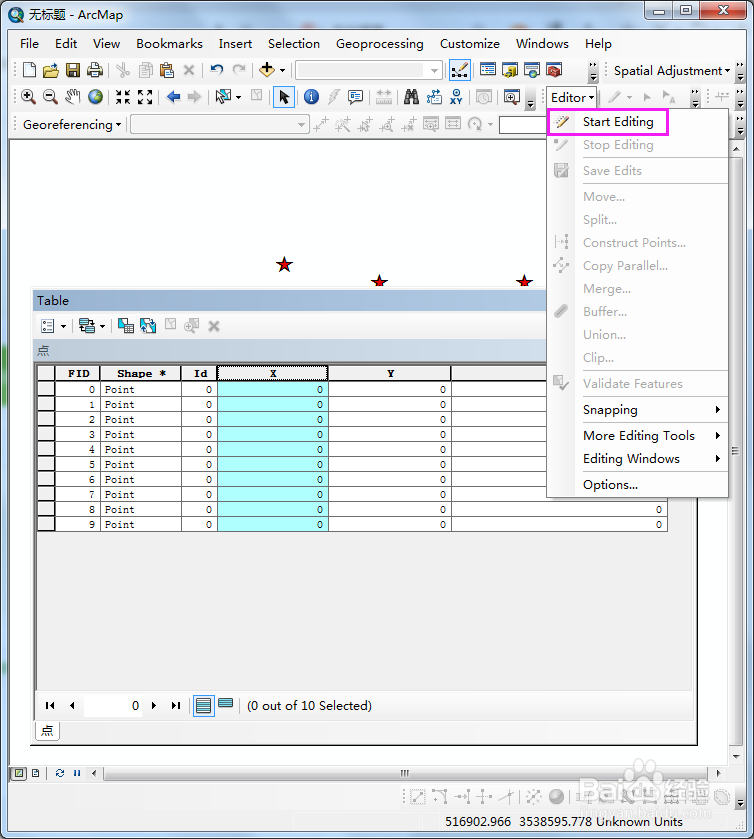Click the New map document icon
This screenshot has height=839, width=754.
pos(29,70)
